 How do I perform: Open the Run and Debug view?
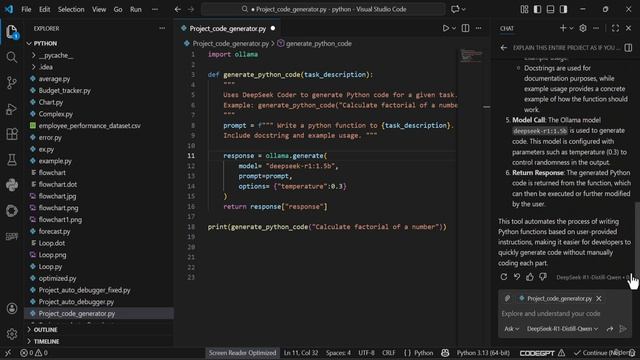[12, 109]
